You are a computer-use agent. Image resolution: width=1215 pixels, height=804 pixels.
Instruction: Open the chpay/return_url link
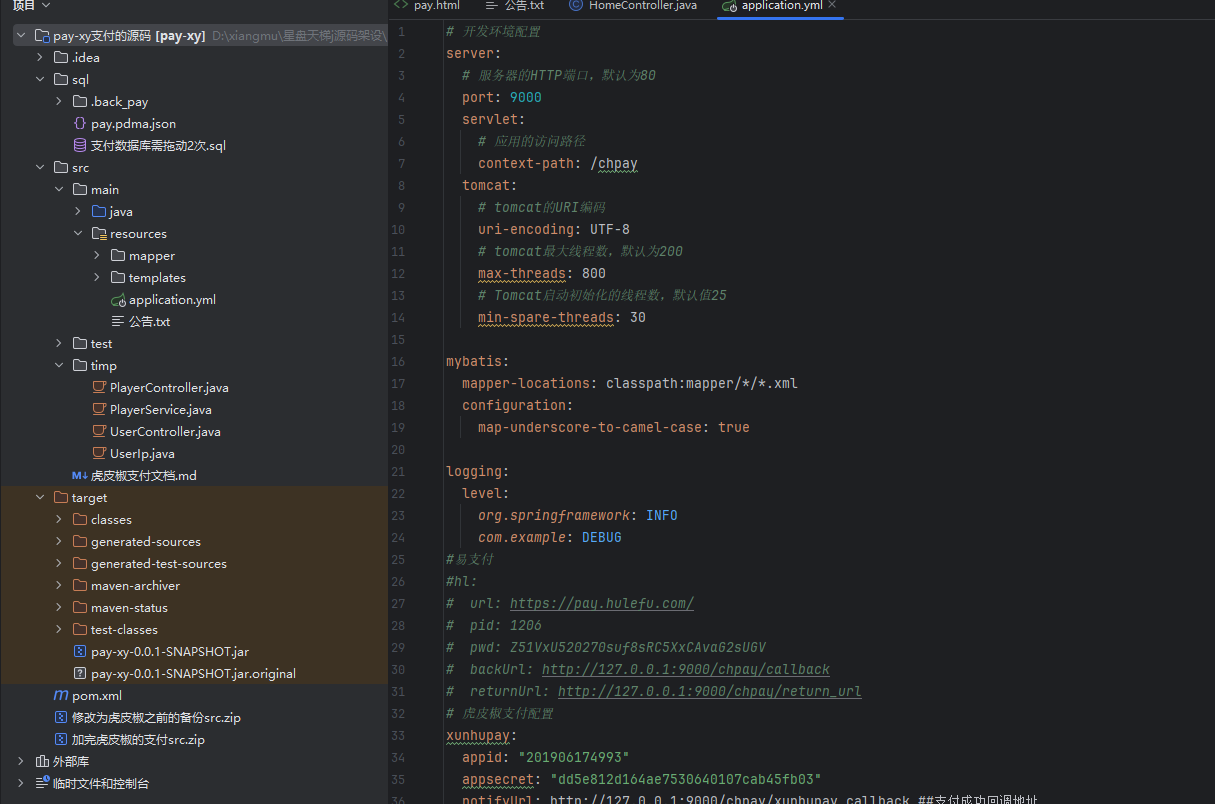pyautogui.click(x=709, y=691)
